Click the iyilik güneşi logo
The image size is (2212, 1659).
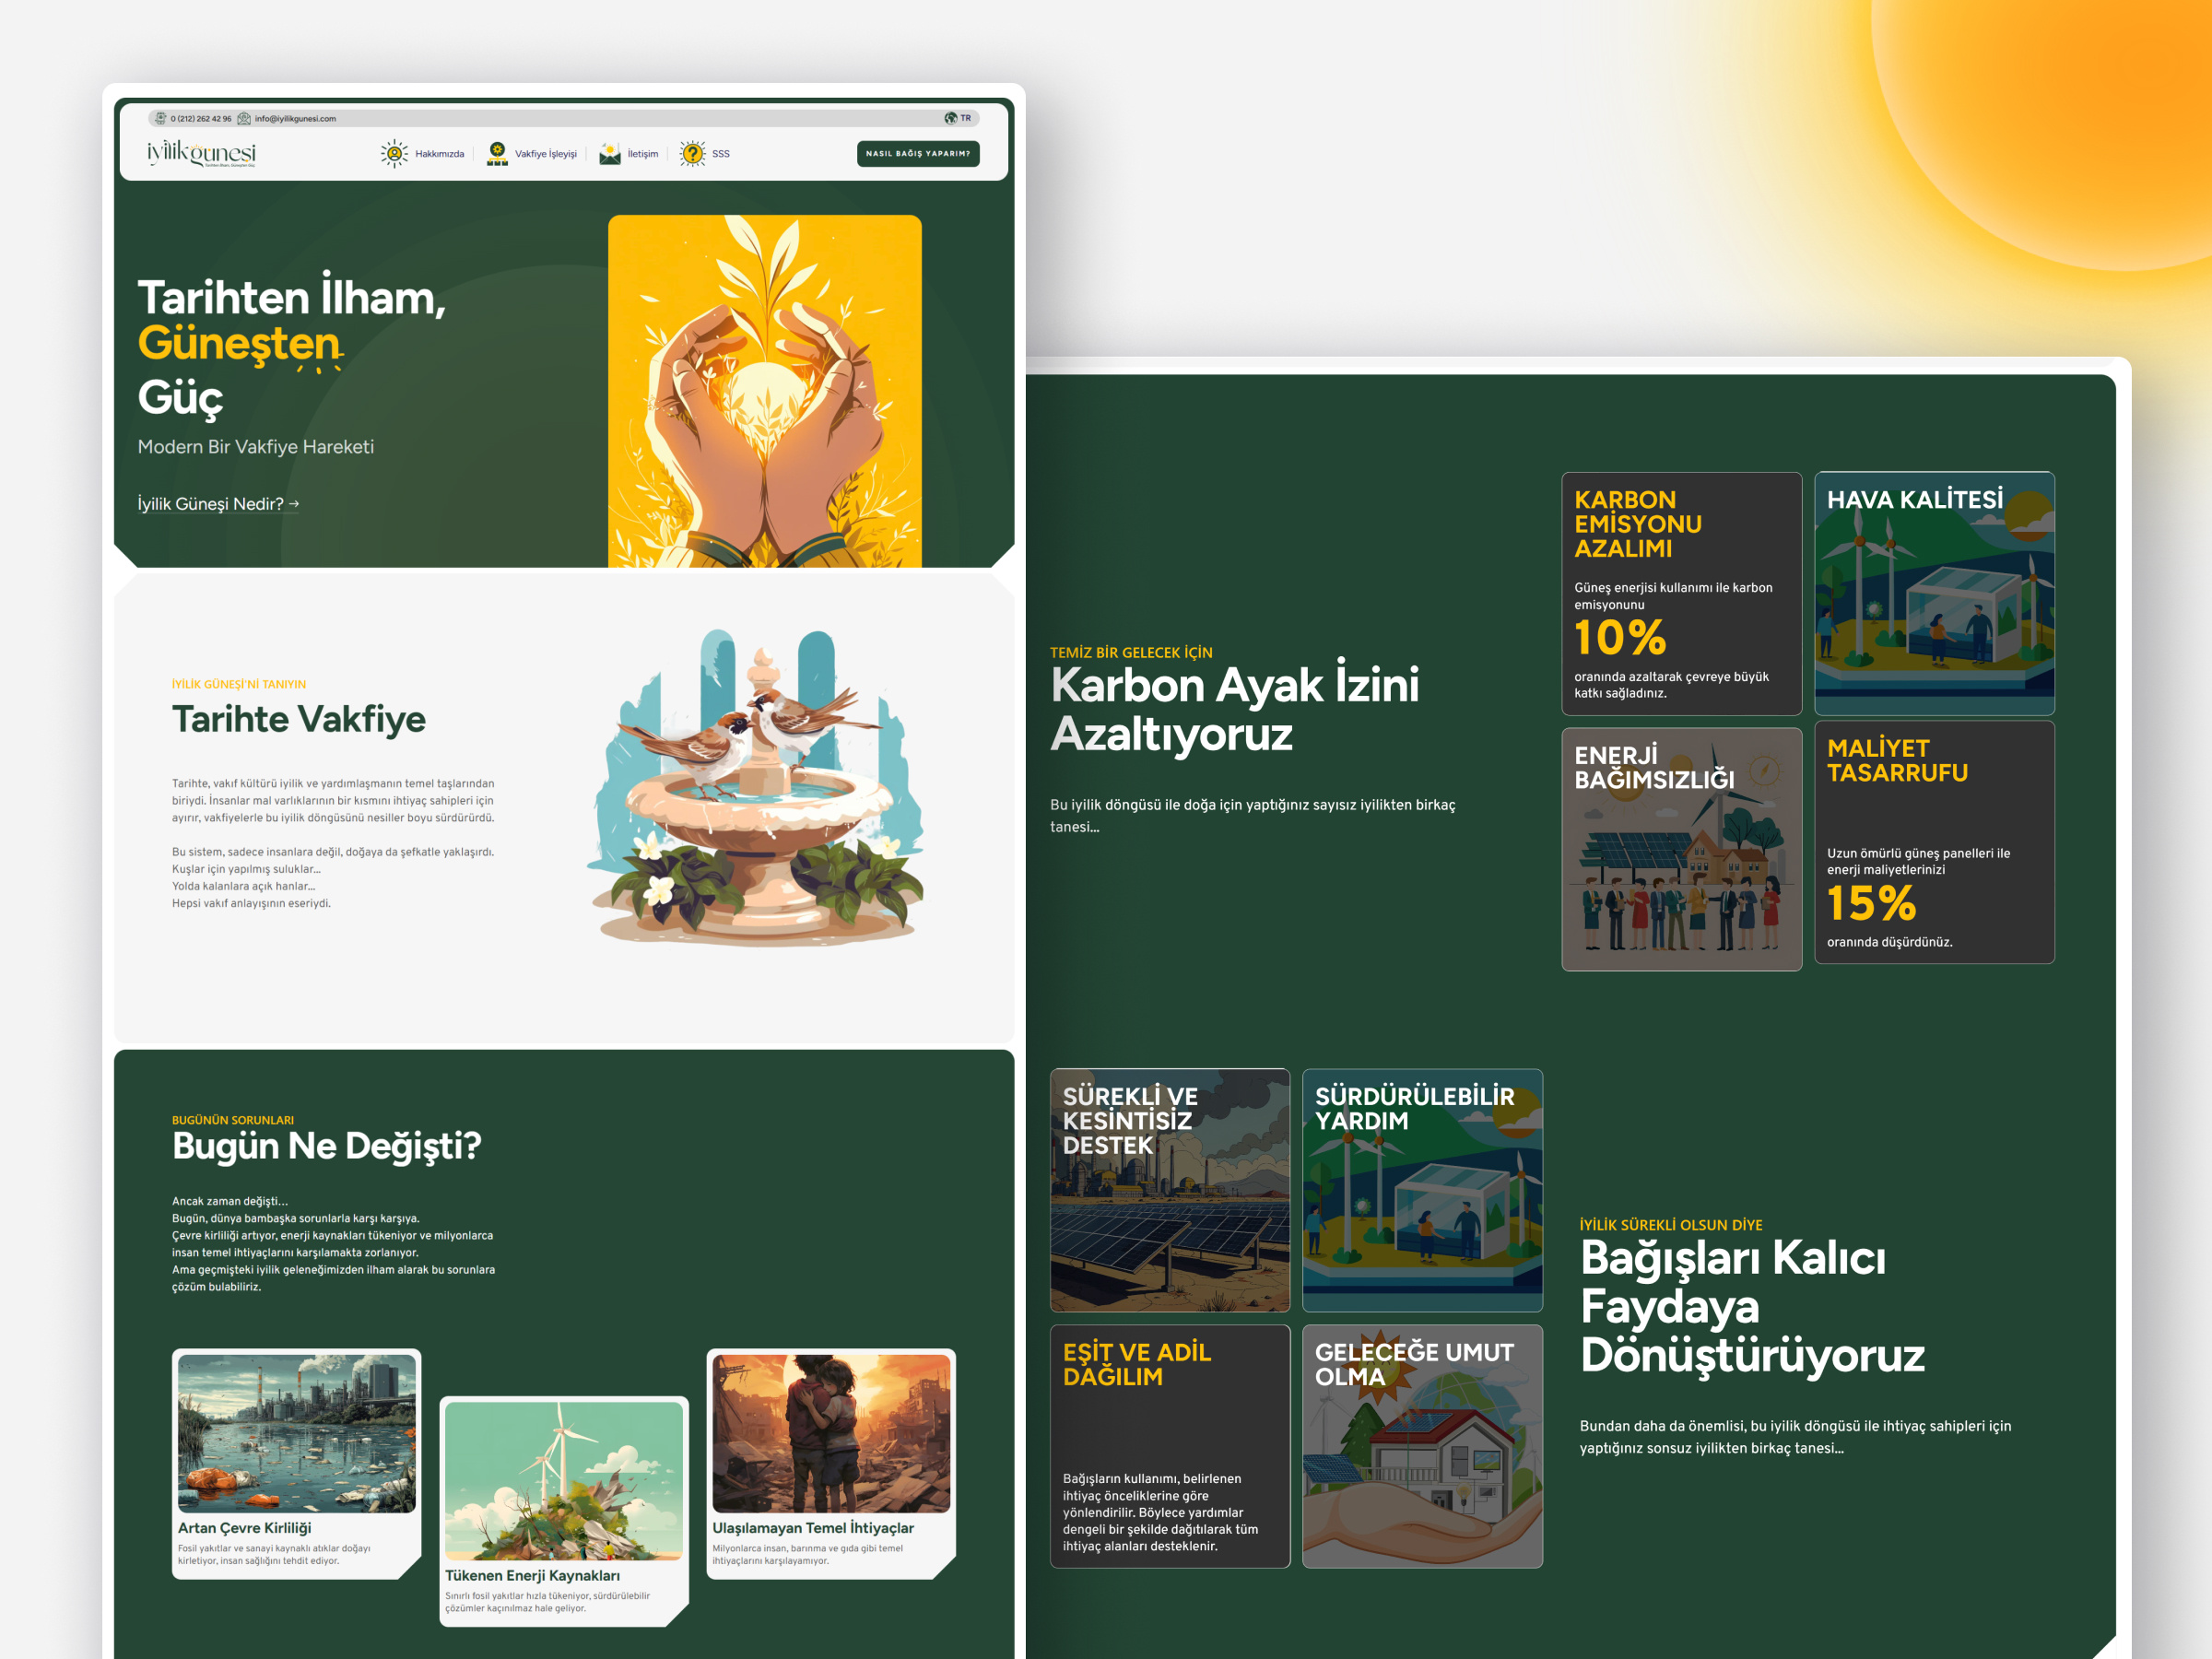click(201, 152)
